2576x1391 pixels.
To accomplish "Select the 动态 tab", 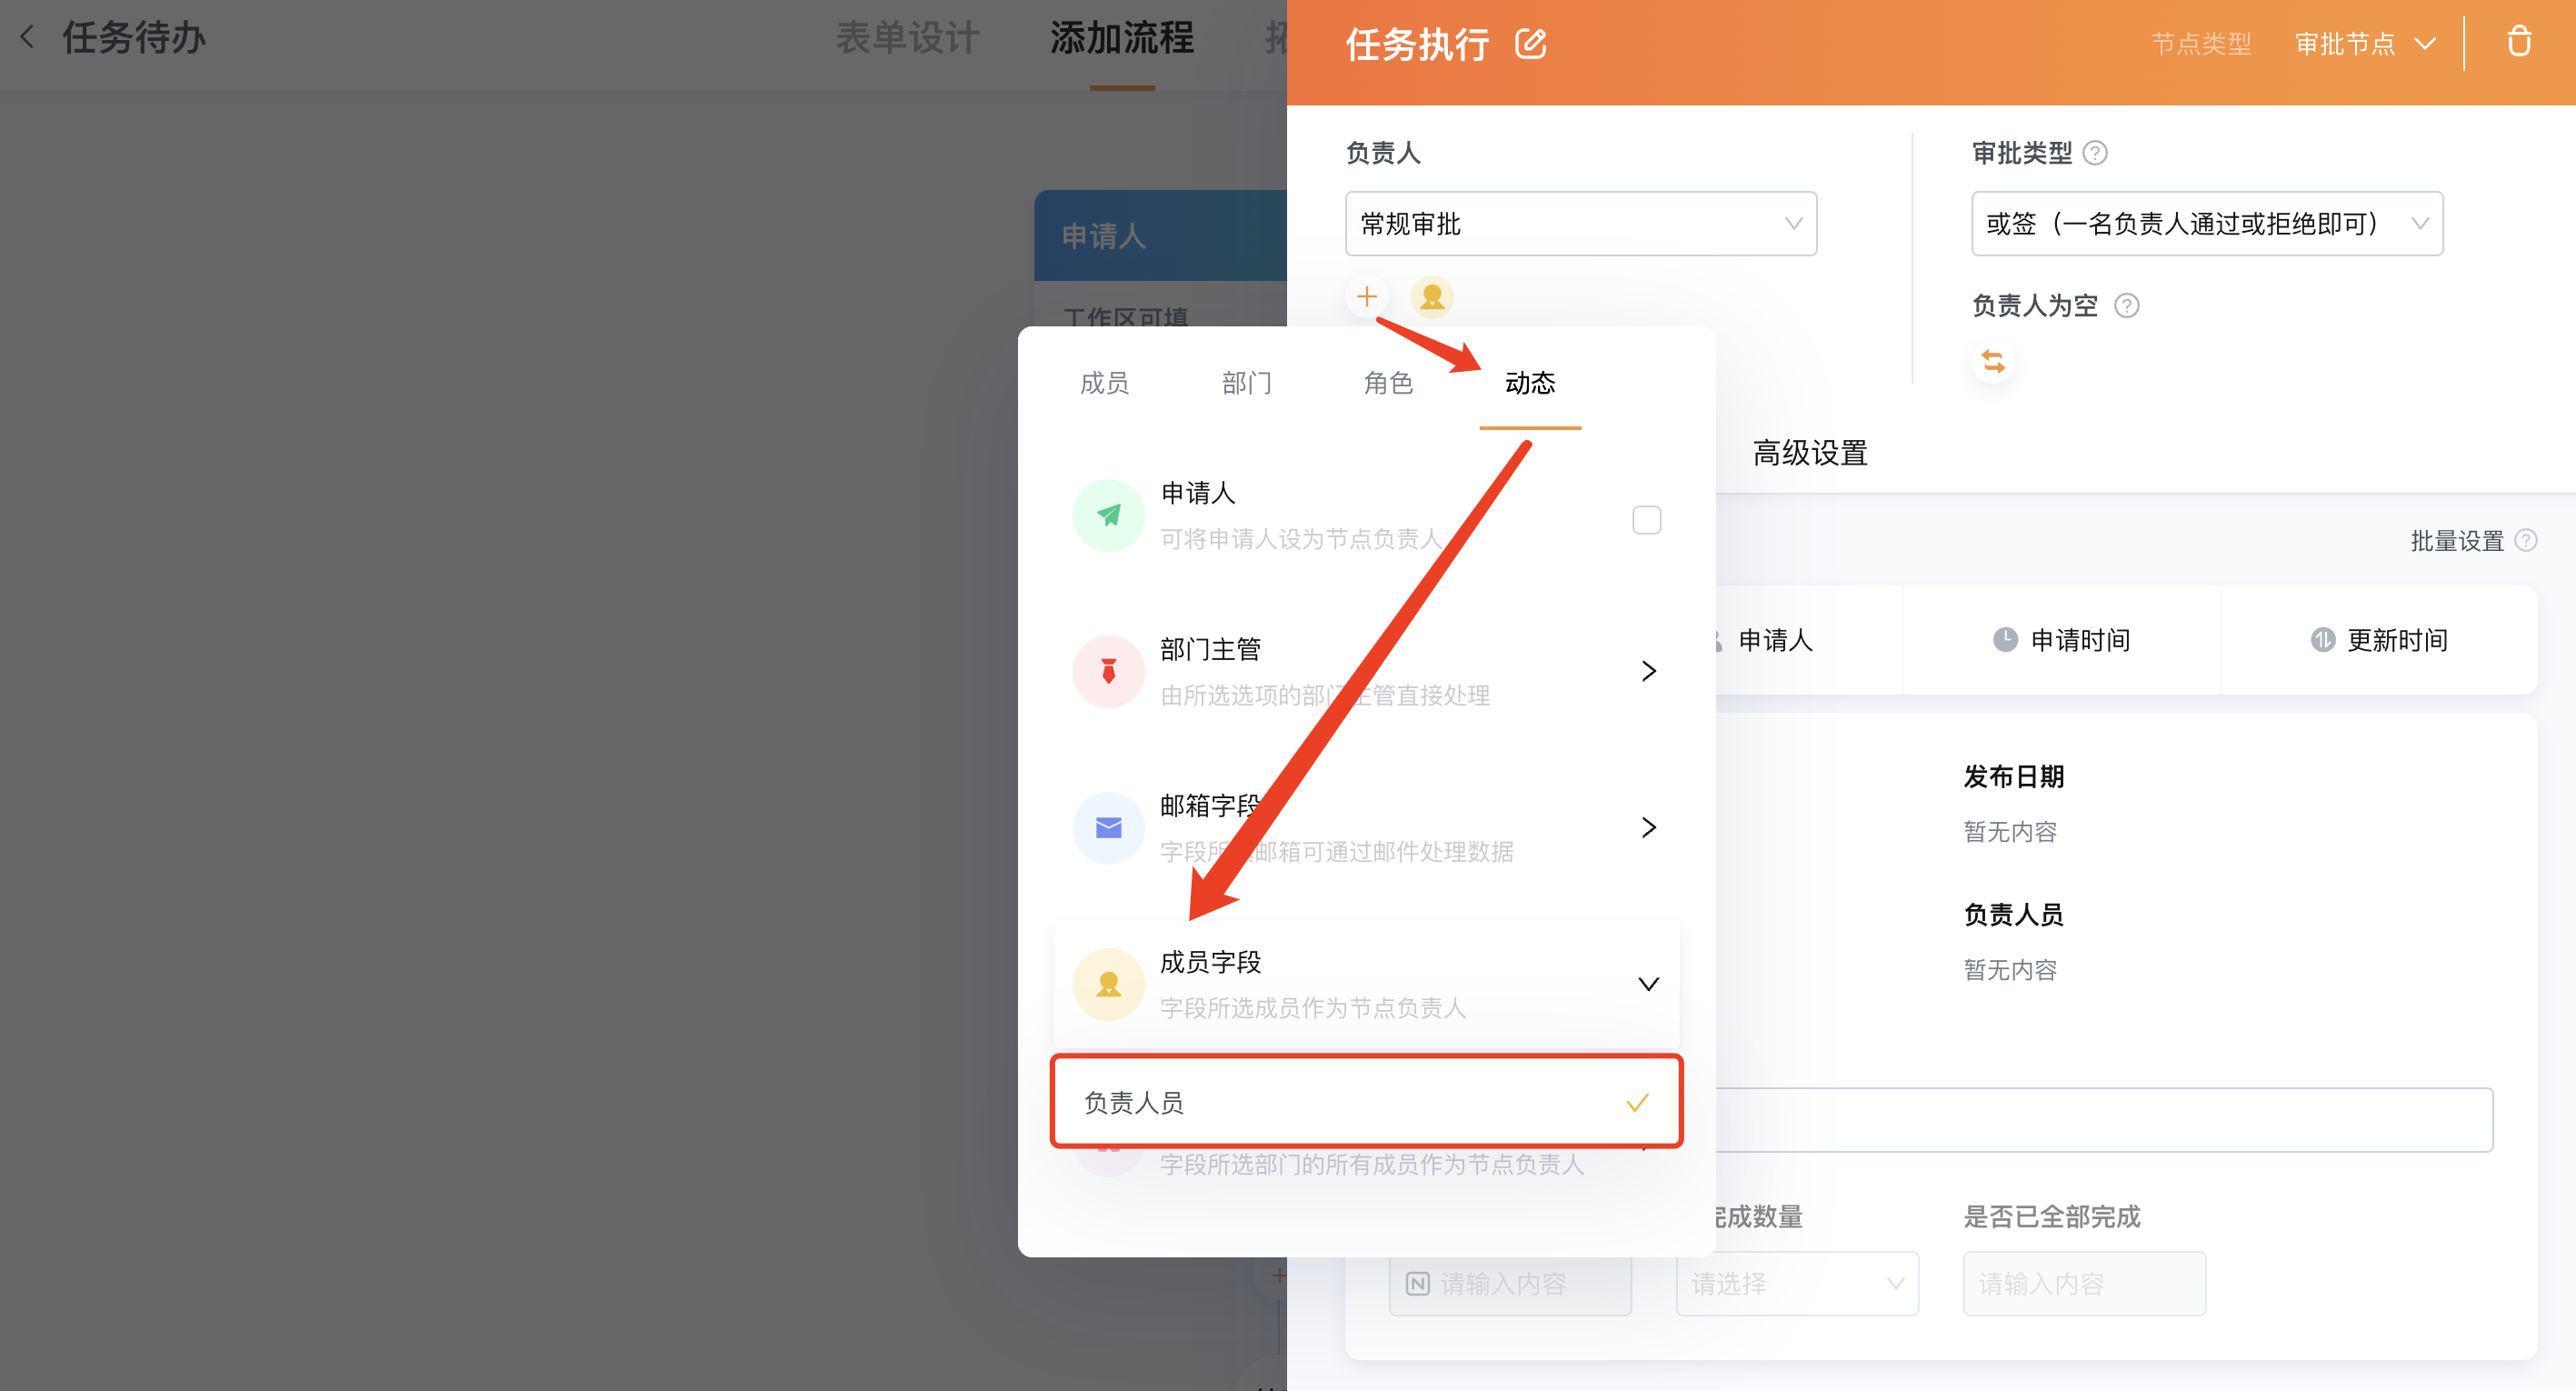I will pos(1530,383).
